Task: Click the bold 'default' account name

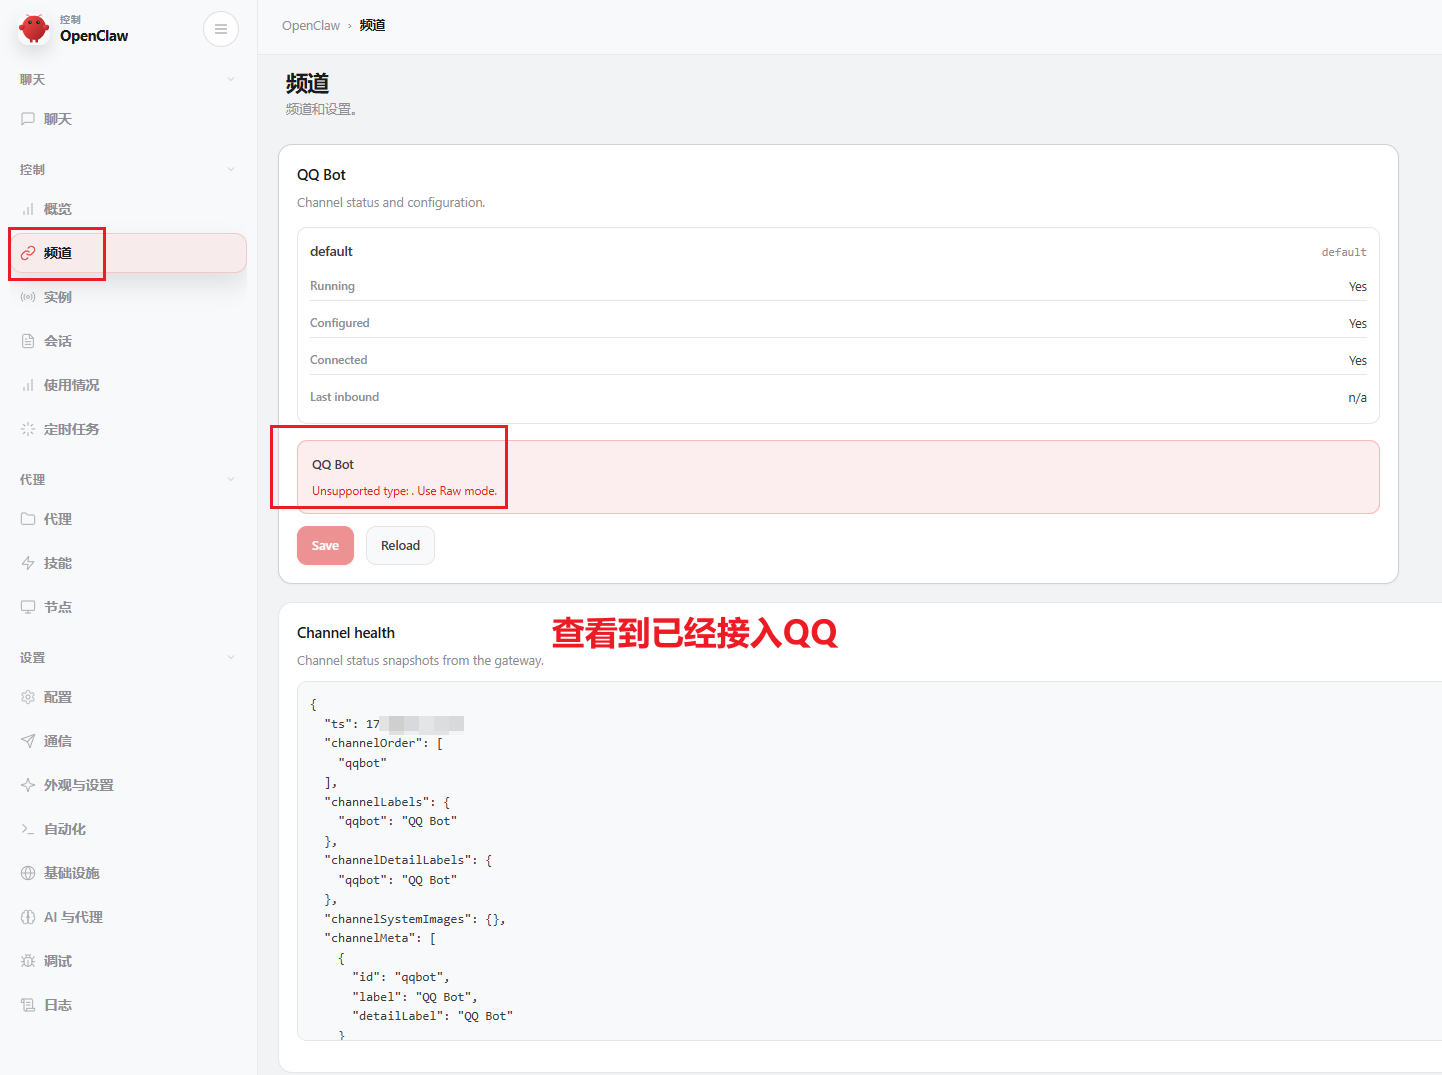Action: coord(331,251)
